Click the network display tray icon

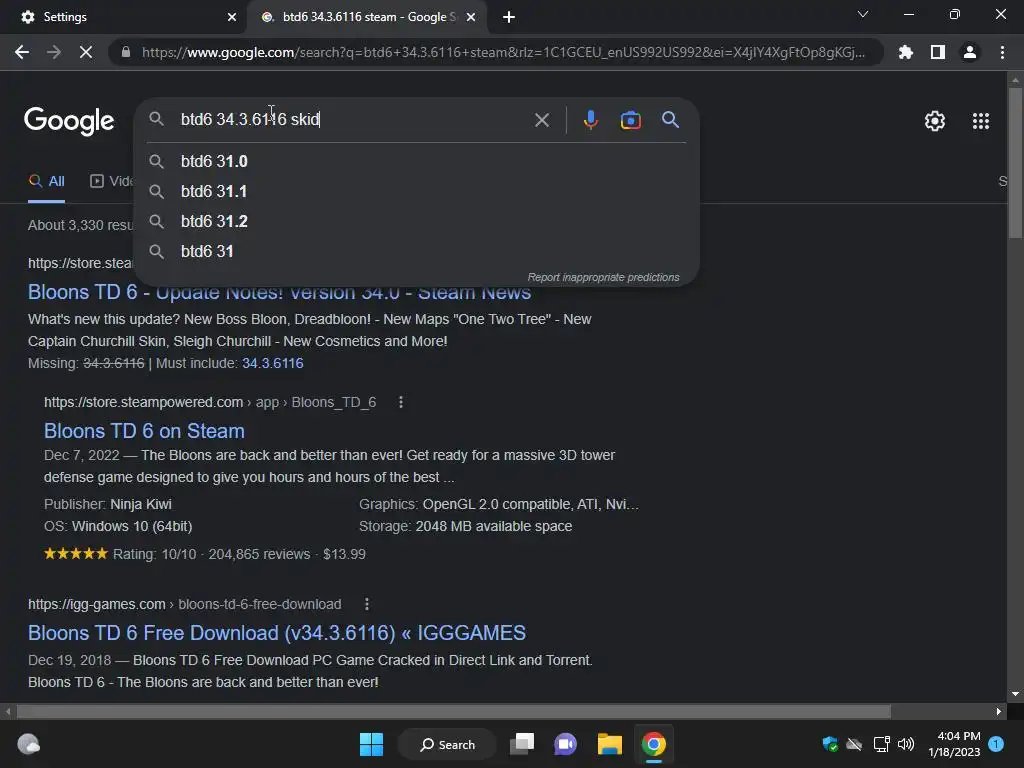(881, 744)
